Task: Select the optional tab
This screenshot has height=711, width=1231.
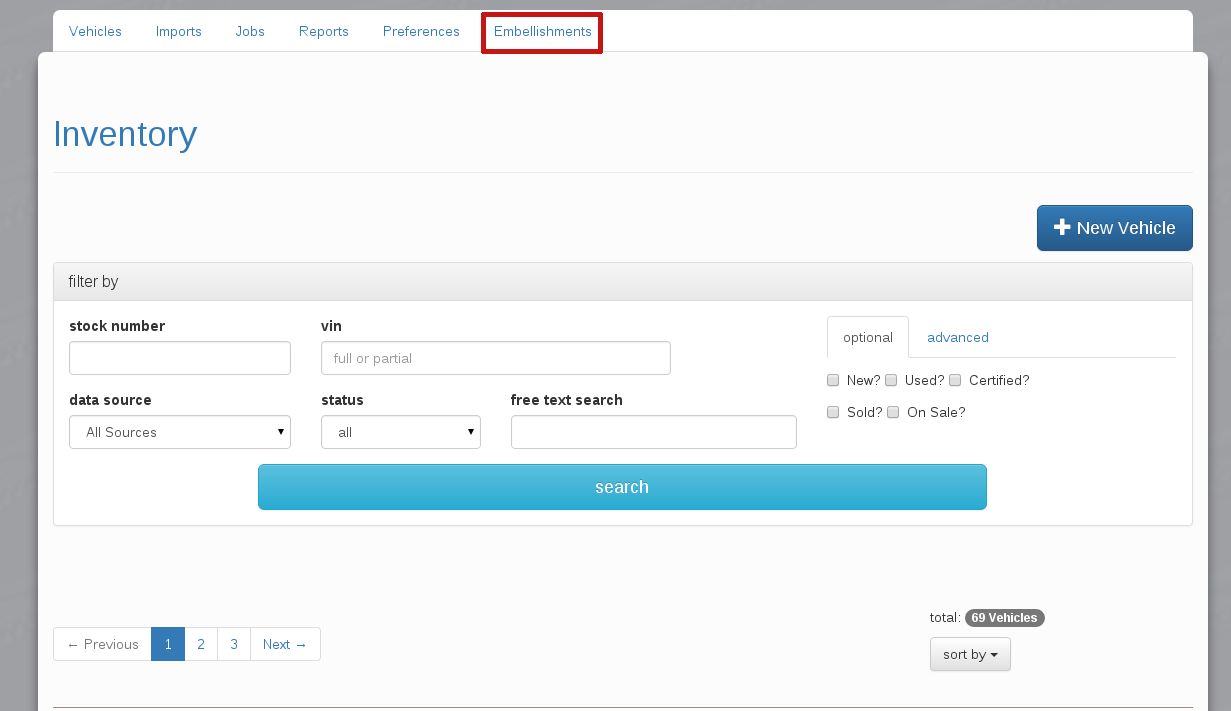Action: 867,338
